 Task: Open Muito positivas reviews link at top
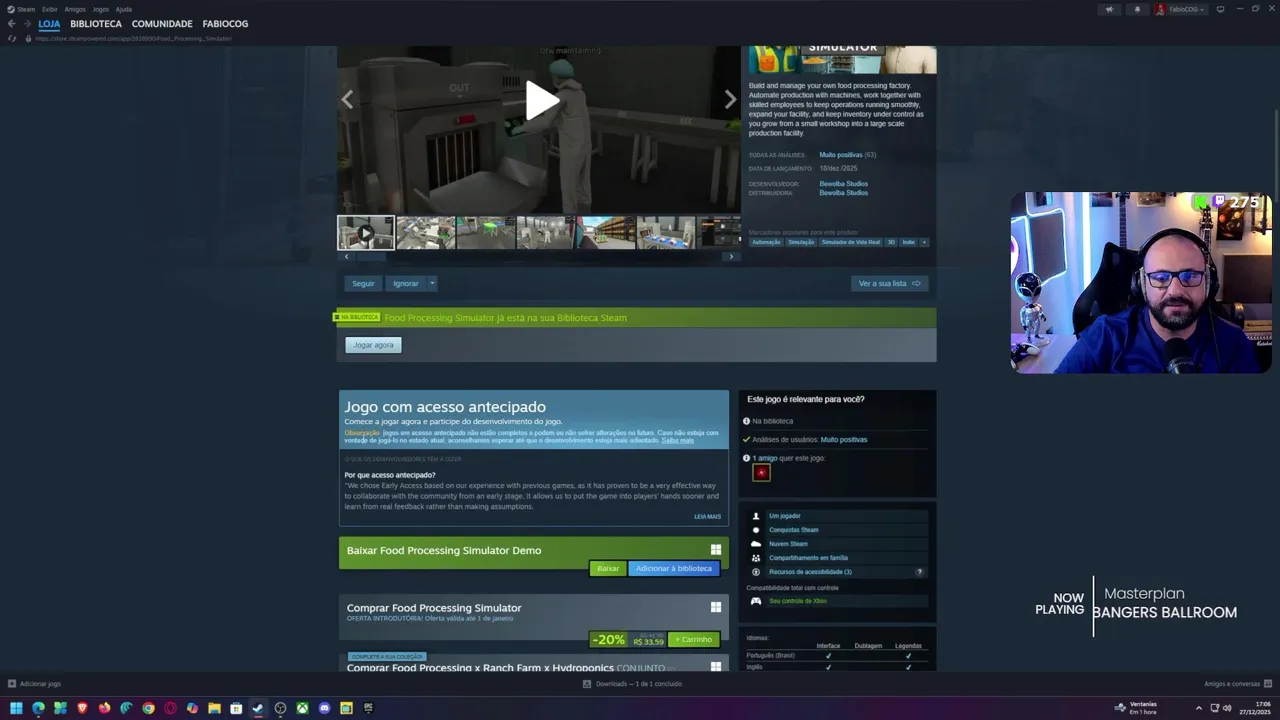point(841,155)
